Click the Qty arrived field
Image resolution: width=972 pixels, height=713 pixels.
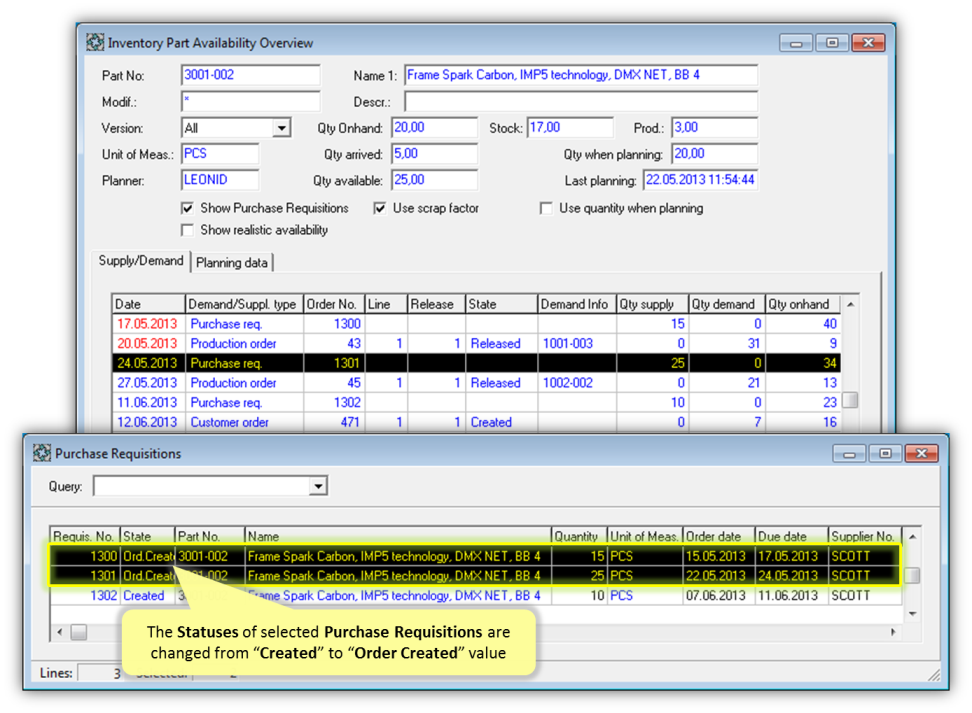pyautogui.click(x=434, y=154)
